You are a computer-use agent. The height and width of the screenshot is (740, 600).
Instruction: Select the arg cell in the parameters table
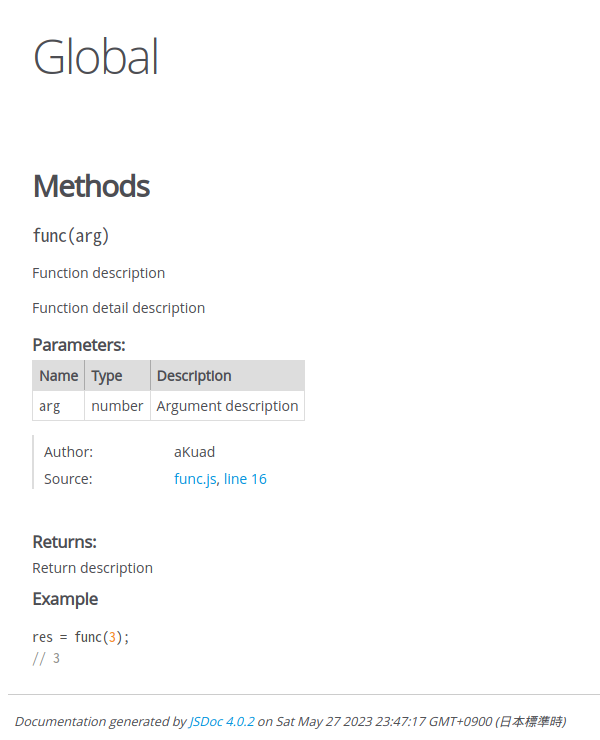click(x=50, y=406)
